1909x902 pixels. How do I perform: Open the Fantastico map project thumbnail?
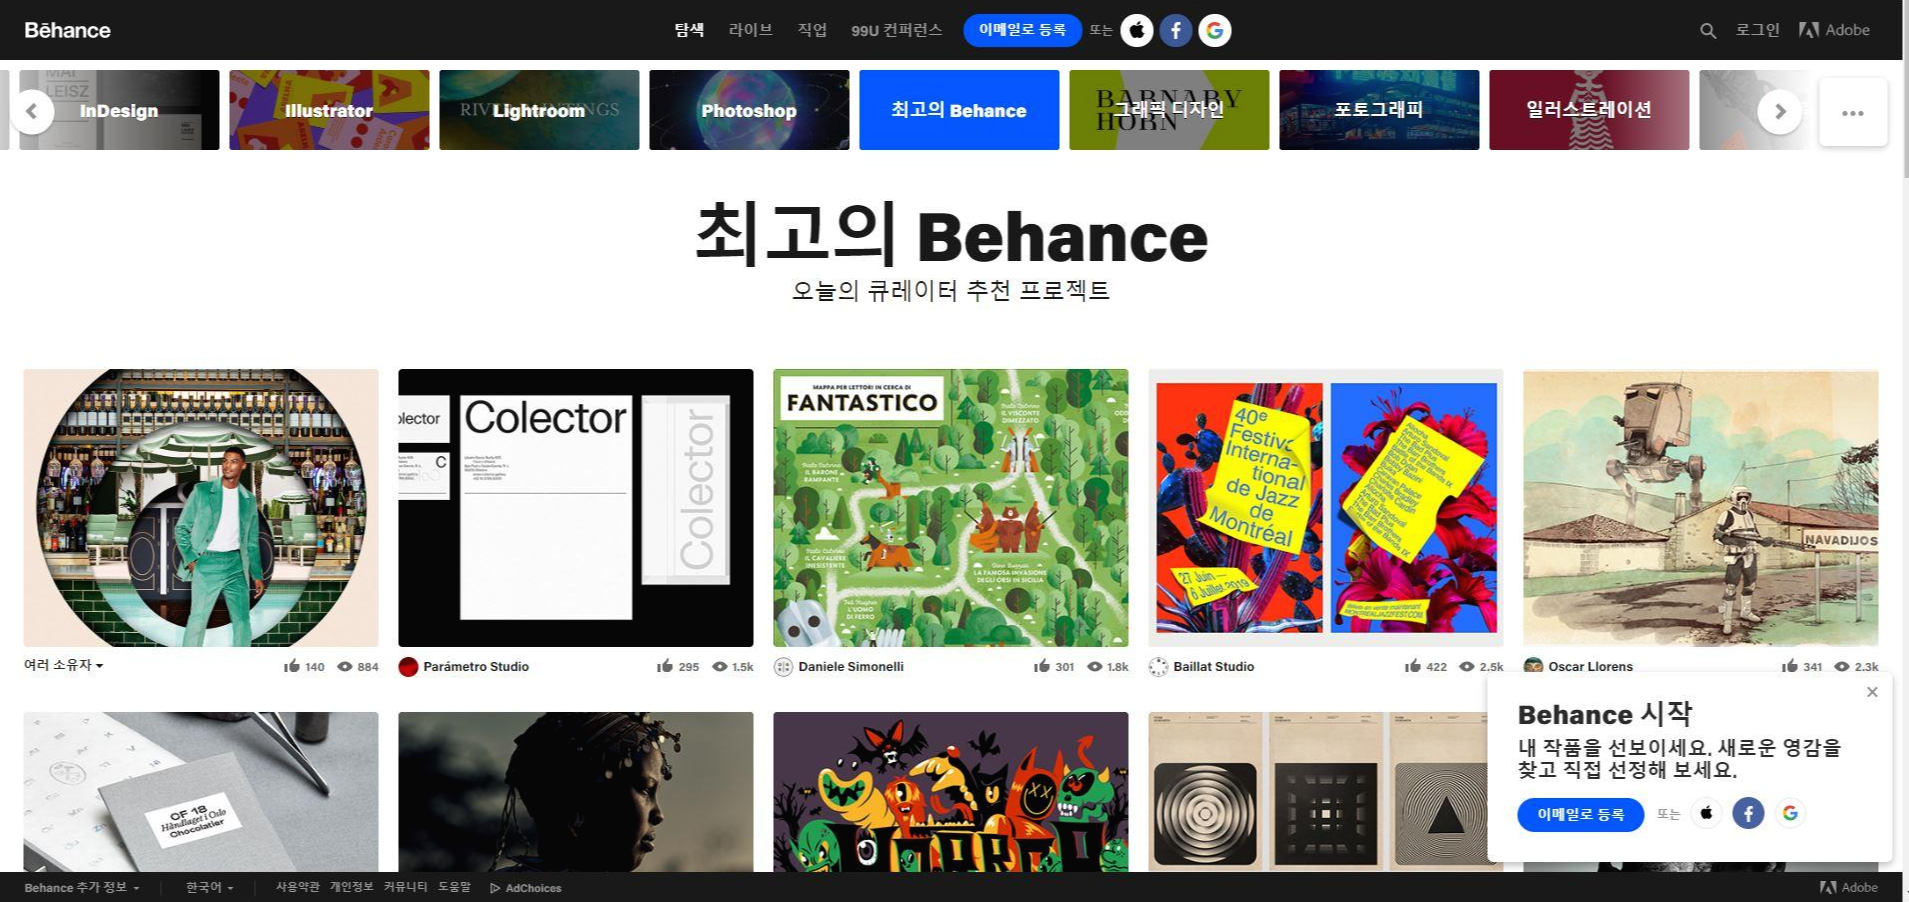click(951, 508)
